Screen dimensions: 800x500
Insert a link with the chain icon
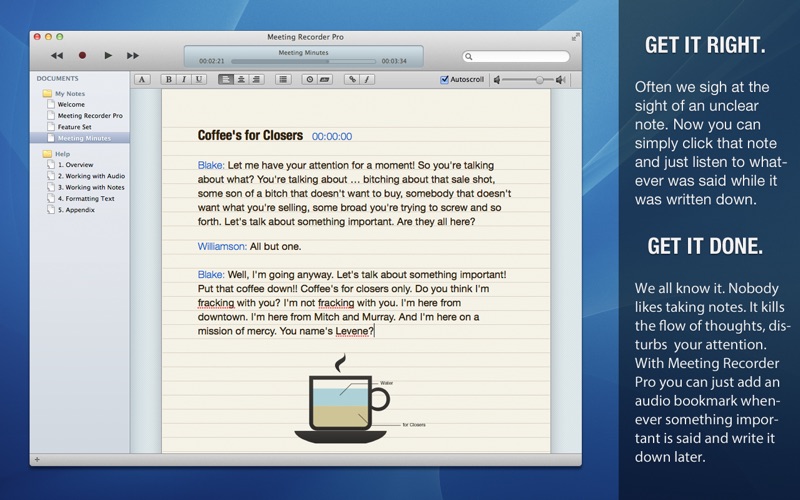[352, 79]
